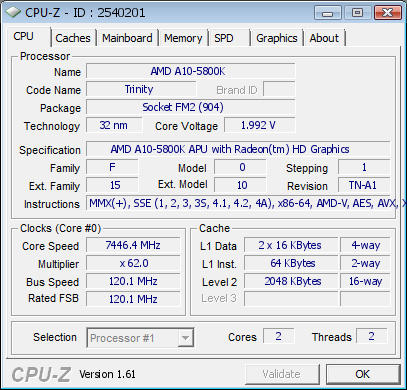
Task: Select the Memory tab
Action: point(183,38)
